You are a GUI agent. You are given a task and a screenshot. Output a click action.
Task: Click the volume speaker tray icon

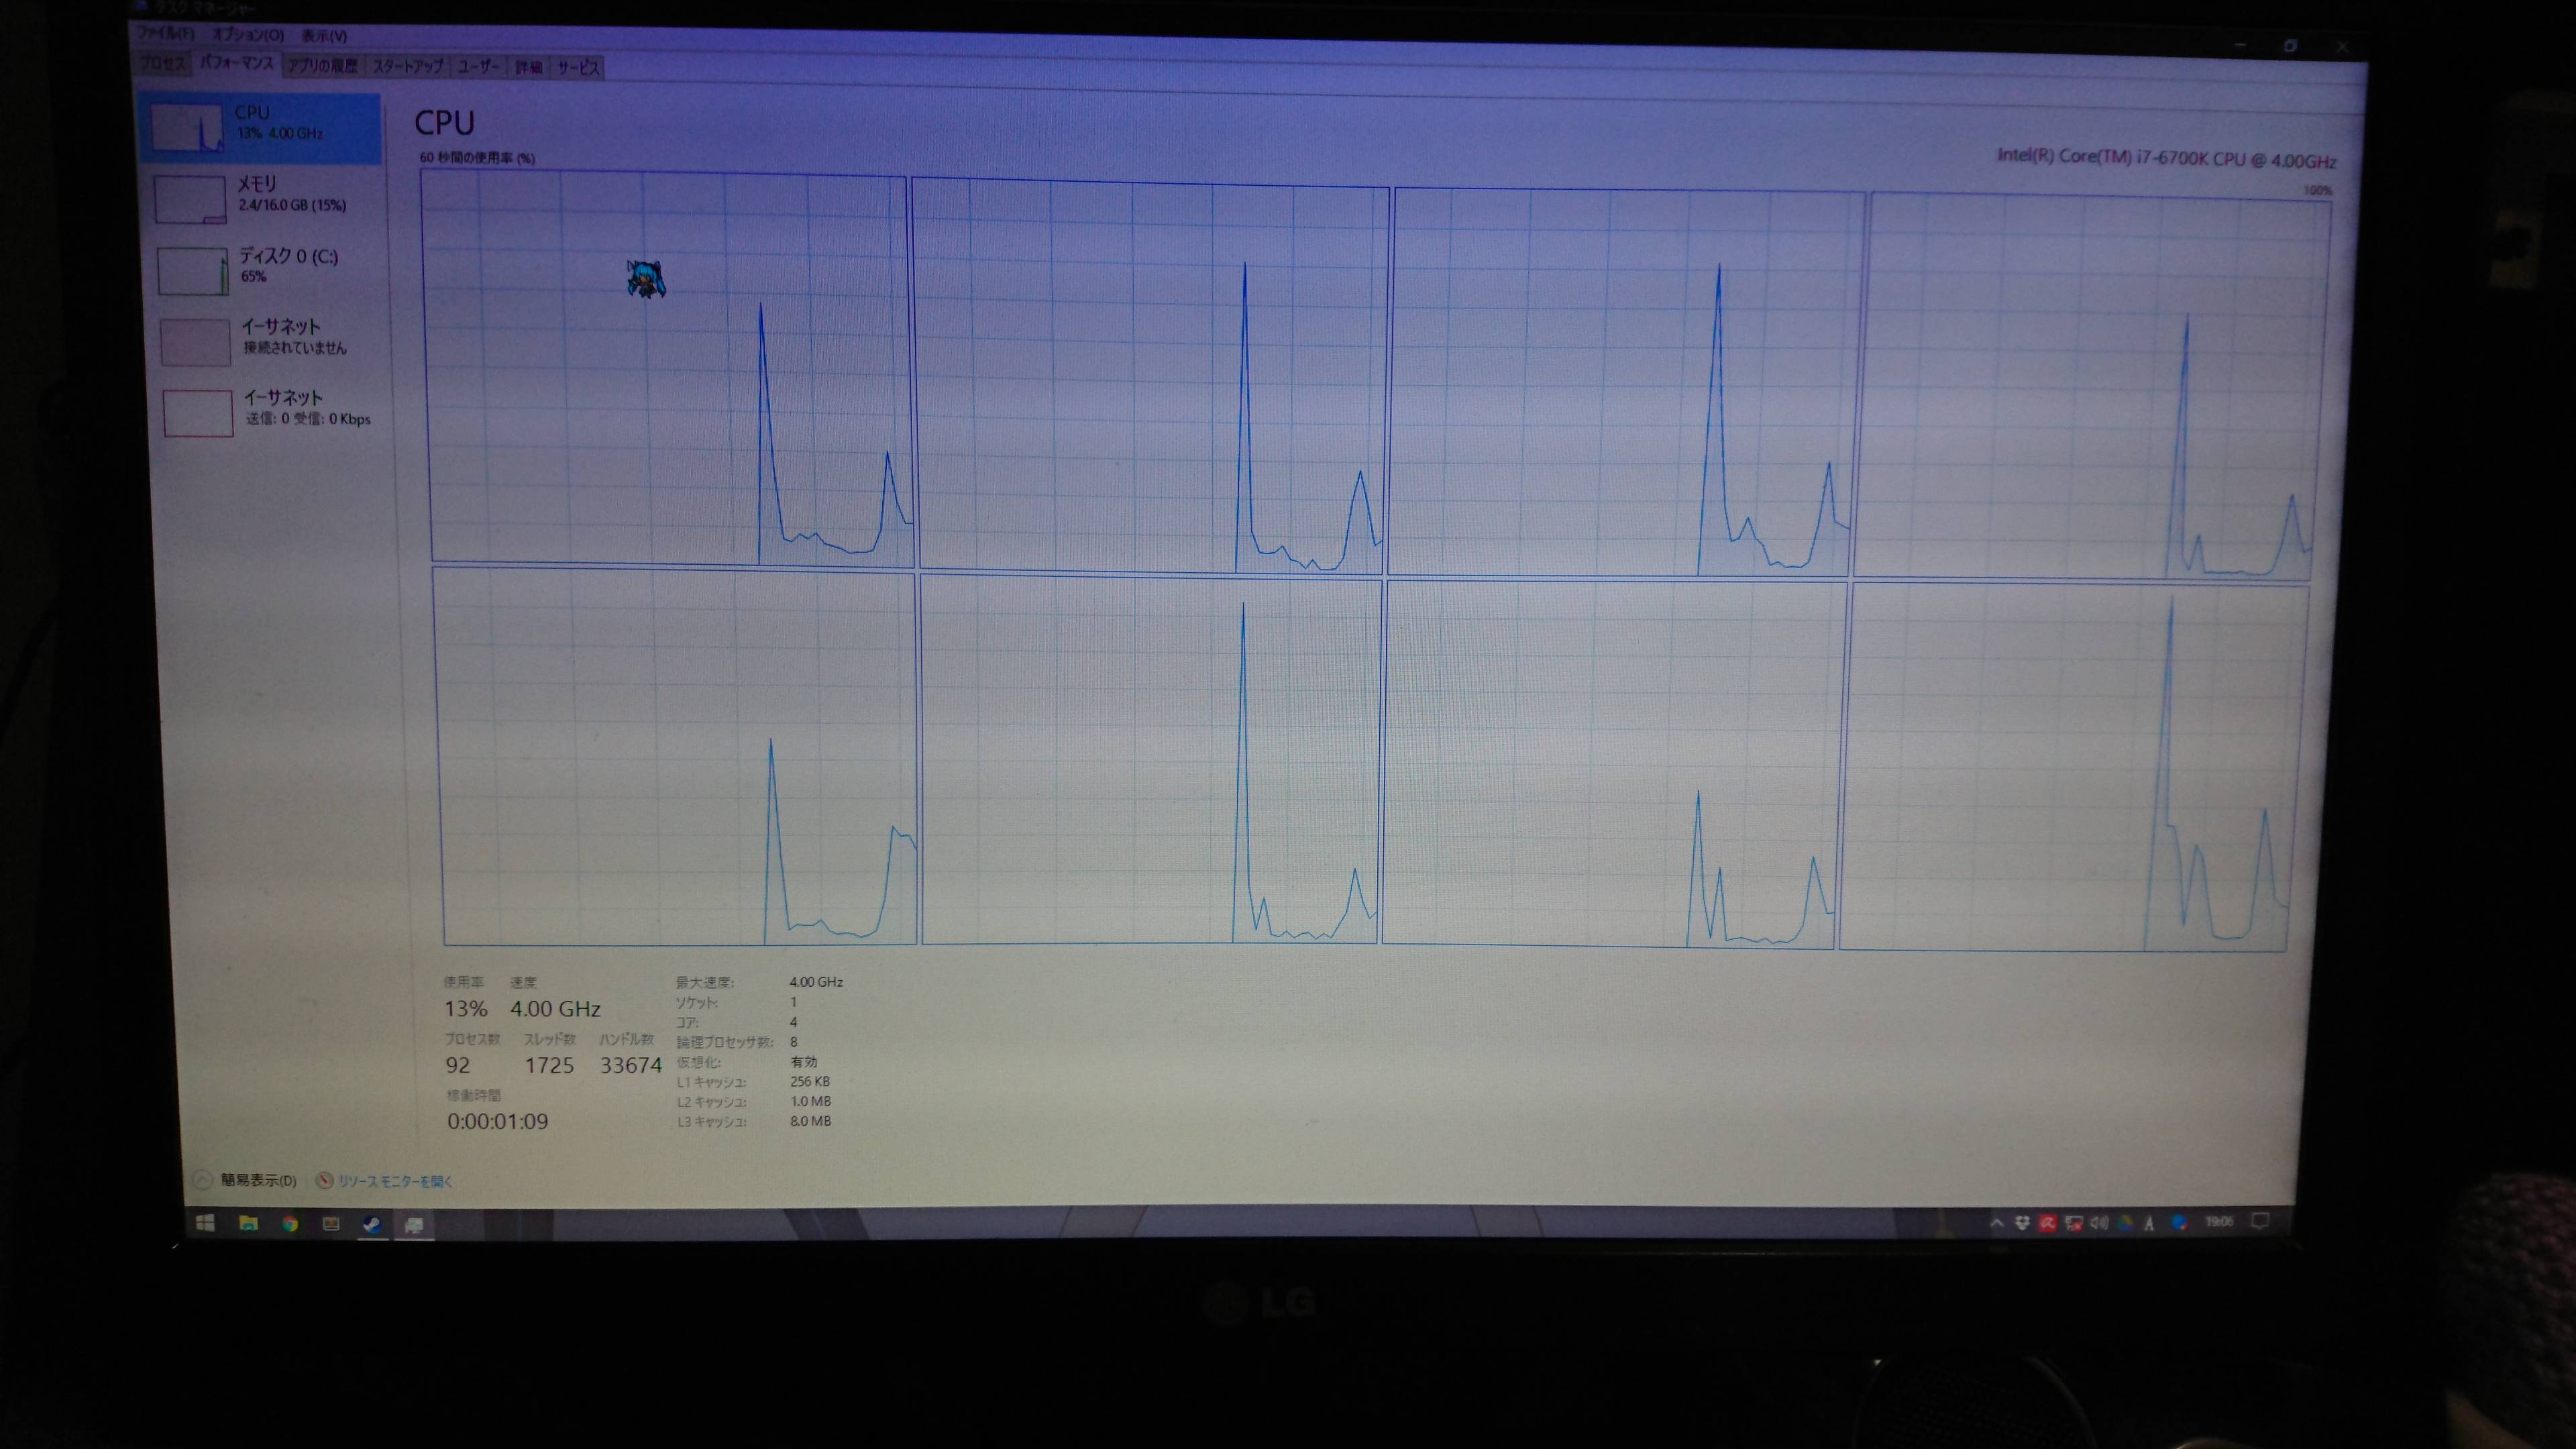(2099, 1222)
